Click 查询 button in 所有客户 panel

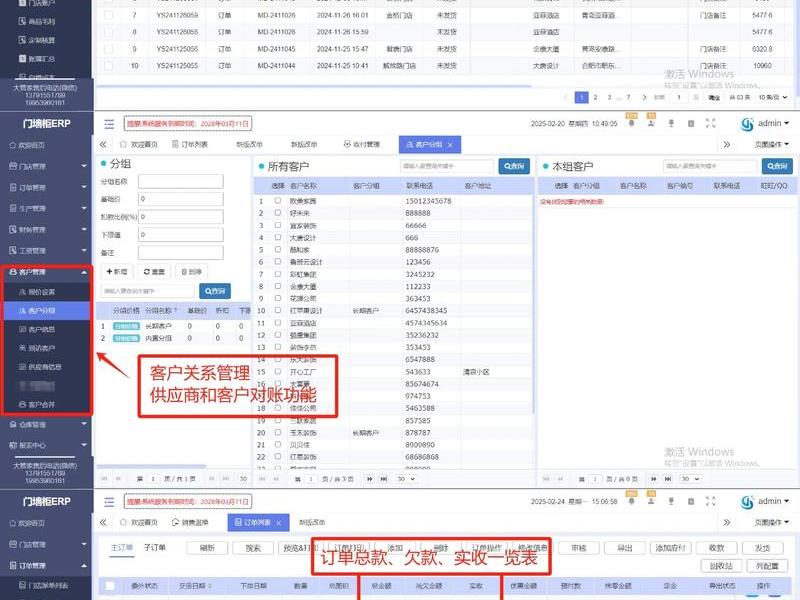coord(514,166)
